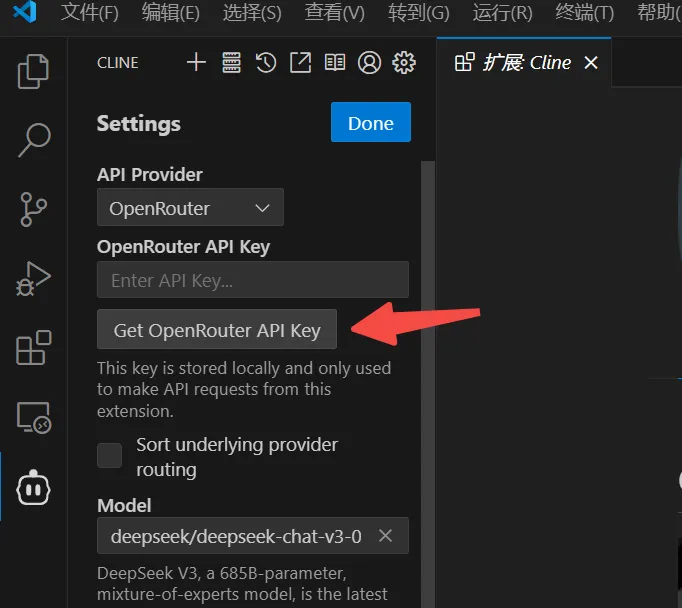The width and height of the screenshot is (682, 608).
Task: Select the Cline robot icon in activity bar
Action: 33,488
